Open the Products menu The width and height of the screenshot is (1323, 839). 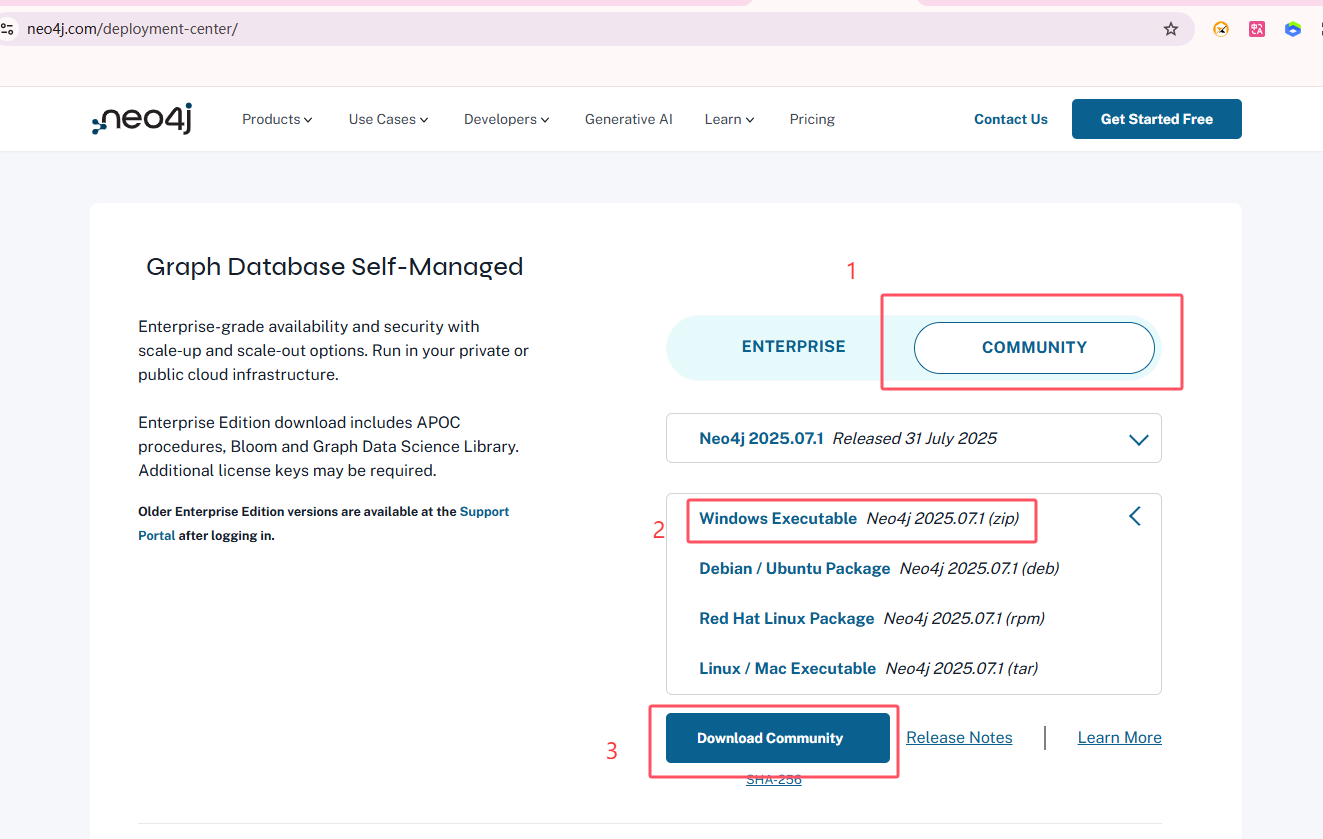click(x=277, y=119)
